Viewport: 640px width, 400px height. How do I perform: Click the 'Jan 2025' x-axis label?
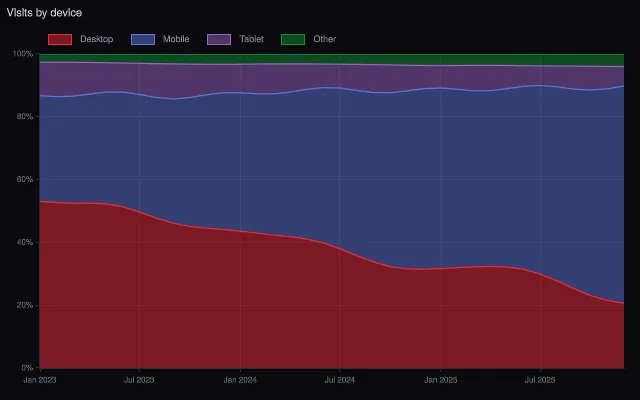point(441,380)
